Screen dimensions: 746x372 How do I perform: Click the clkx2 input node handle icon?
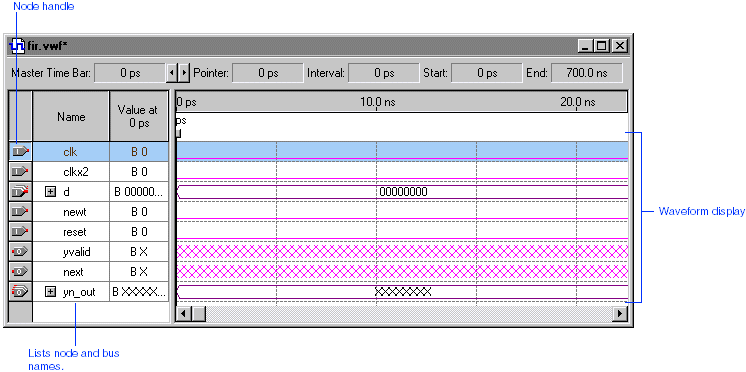click(x=20, y=172)
